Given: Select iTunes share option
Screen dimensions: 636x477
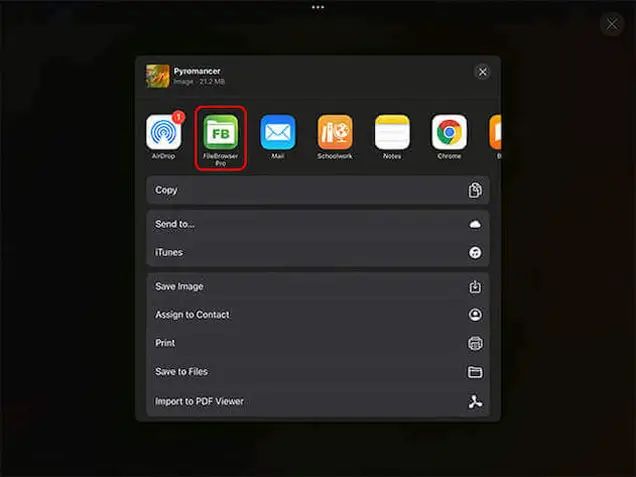Looking at the screenshot, I should (x=318, y=252).
